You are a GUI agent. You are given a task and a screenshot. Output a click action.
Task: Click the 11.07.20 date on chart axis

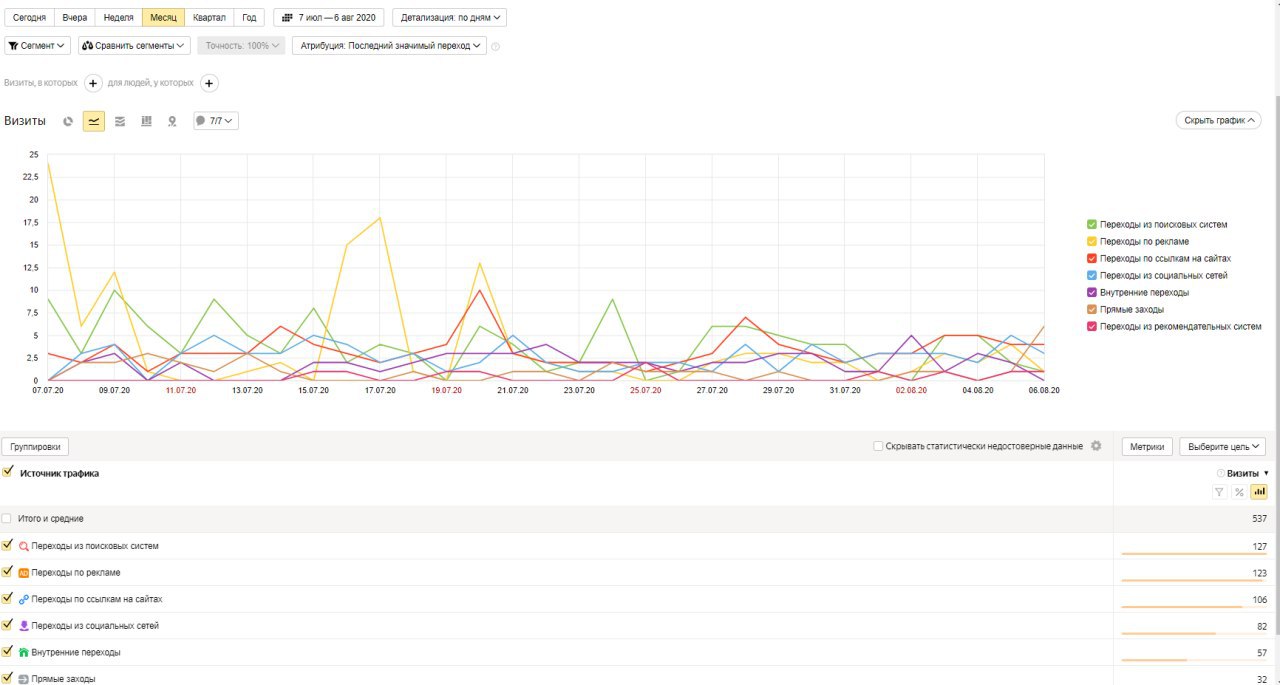coord(180,391)
